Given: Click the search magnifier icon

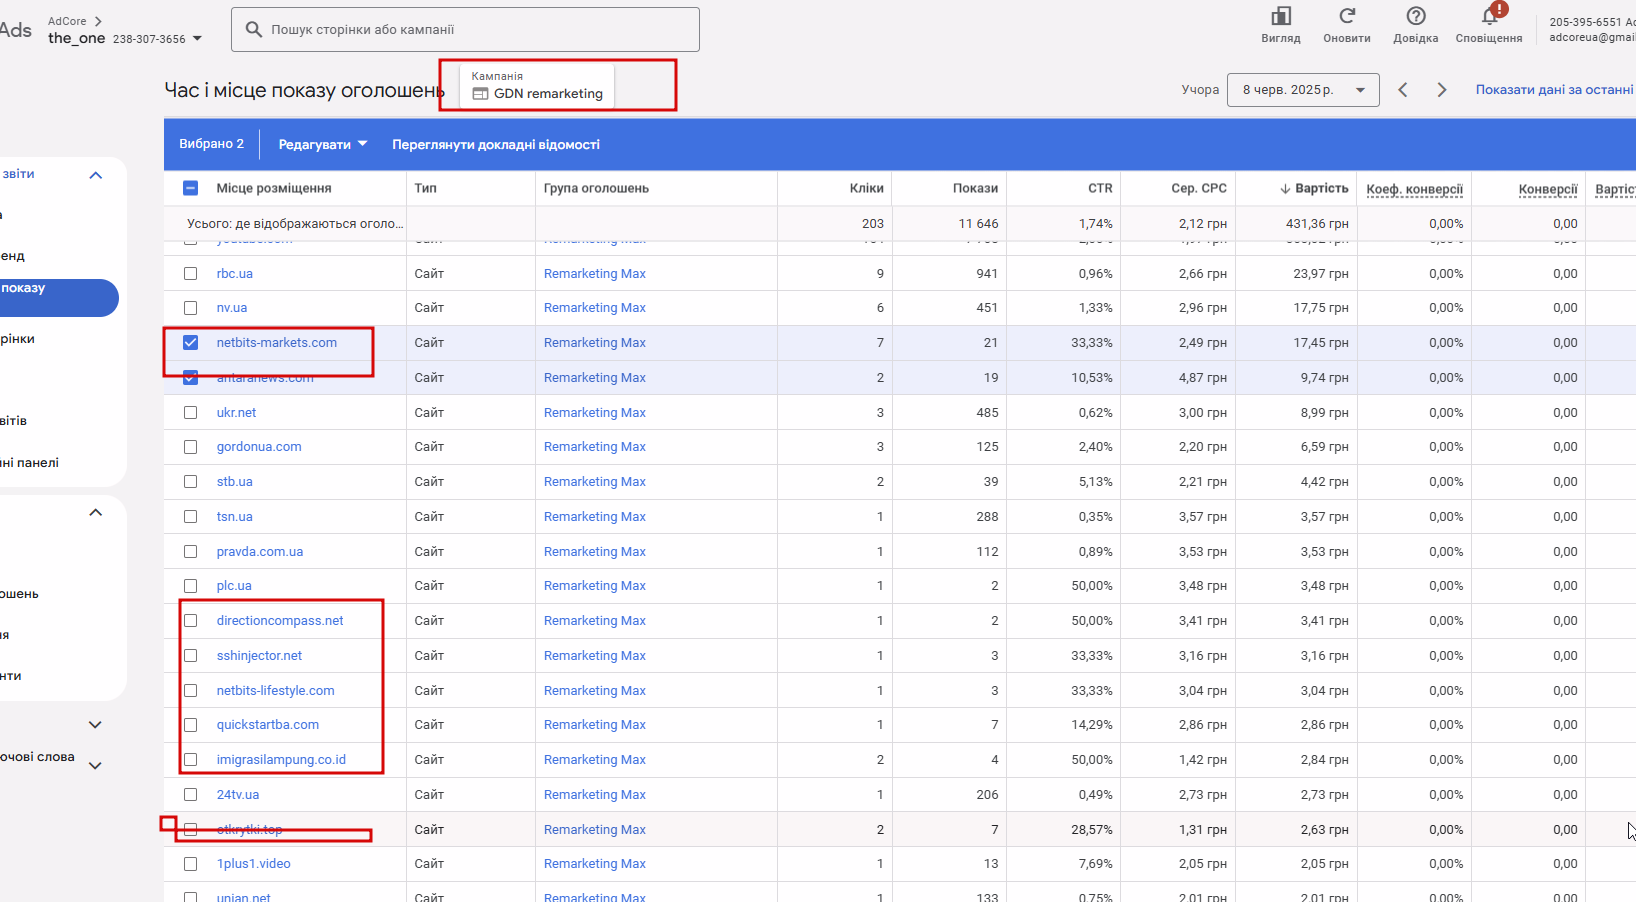Looking at the screenshot, I should pyautogui.click(x=254, y=30).
